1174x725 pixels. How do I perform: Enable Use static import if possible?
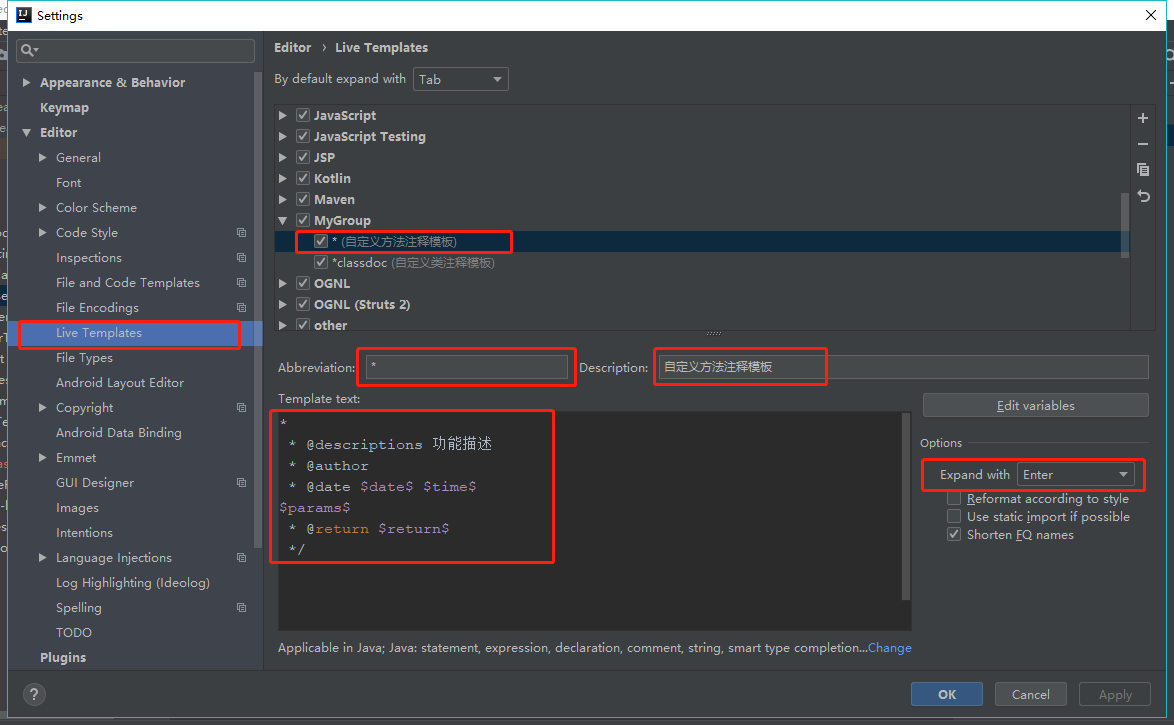[954, 517]
